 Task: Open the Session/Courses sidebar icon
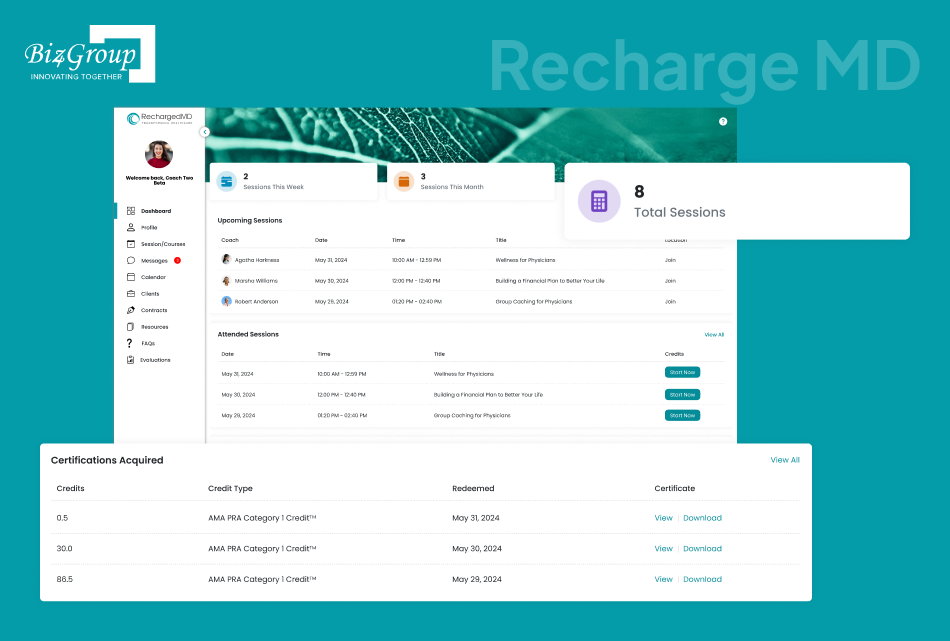(130, 244)
